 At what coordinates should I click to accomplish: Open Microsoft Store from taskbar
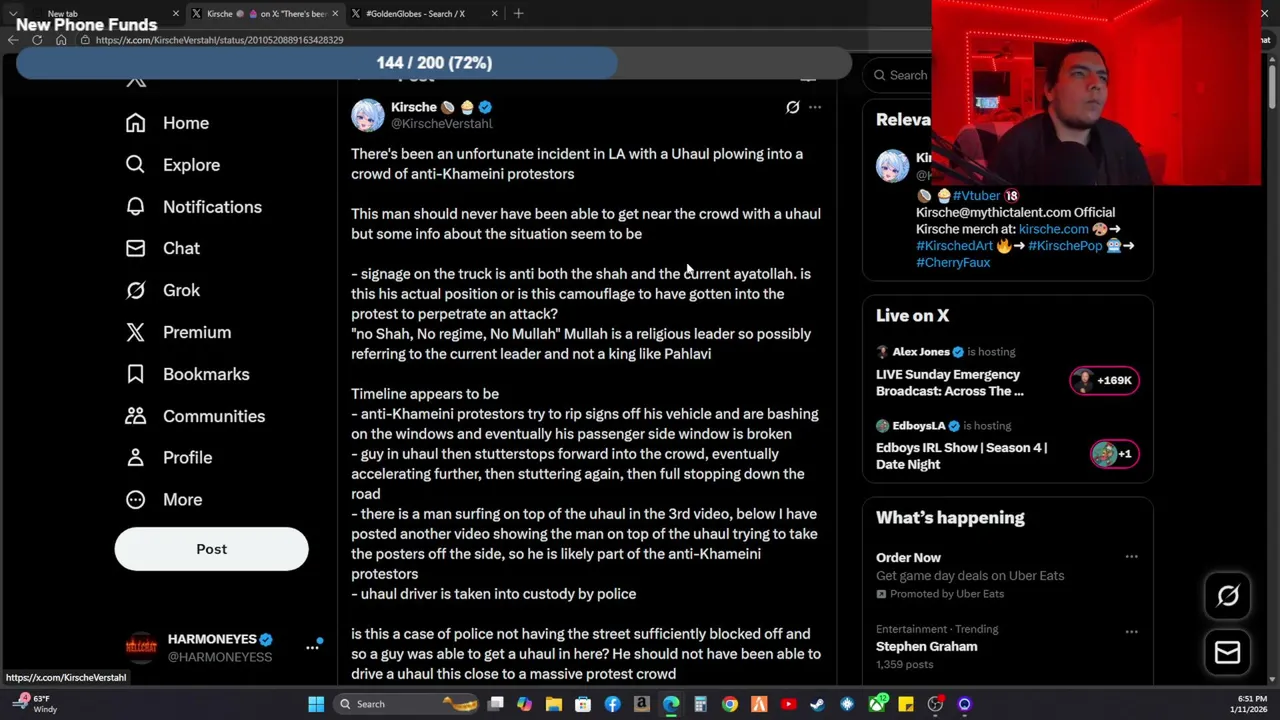[583, 704]
